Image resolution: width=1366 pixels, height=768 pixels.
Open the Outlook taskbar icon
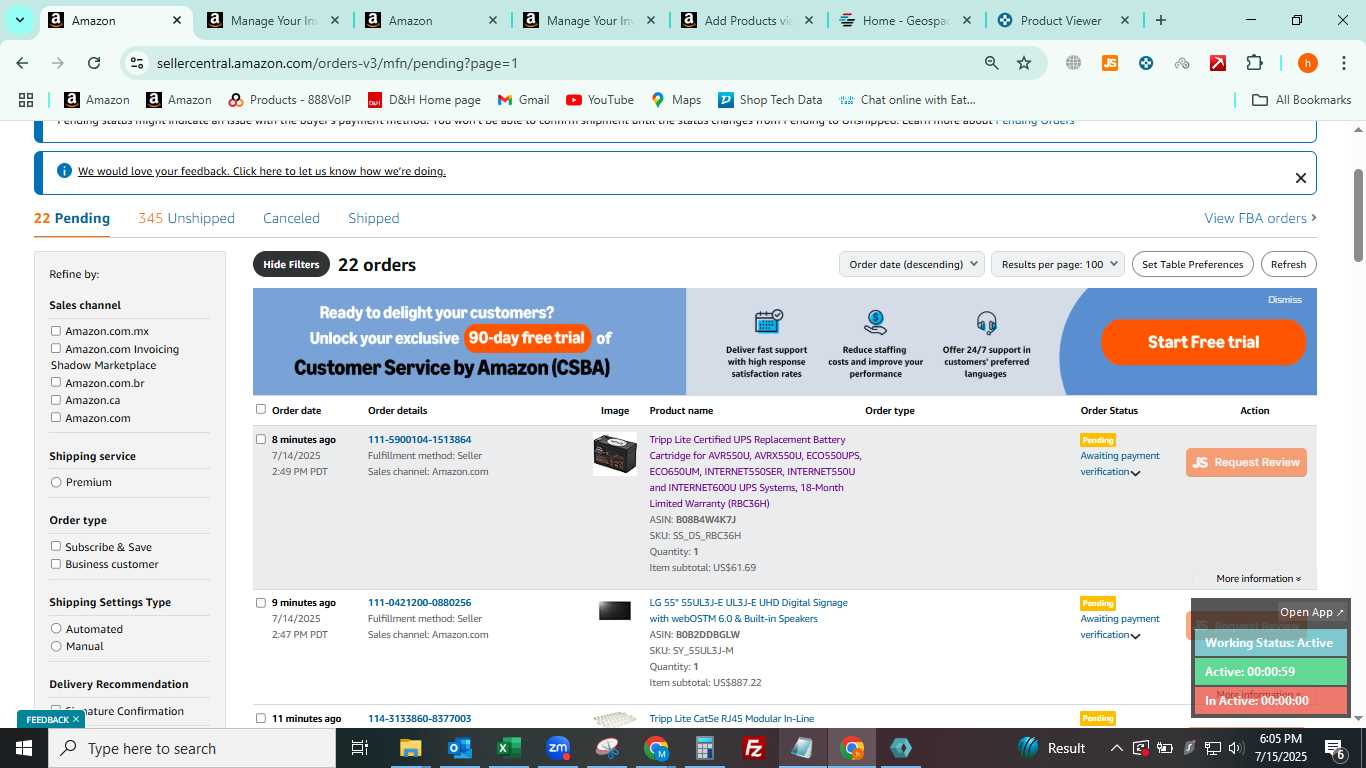460,748
